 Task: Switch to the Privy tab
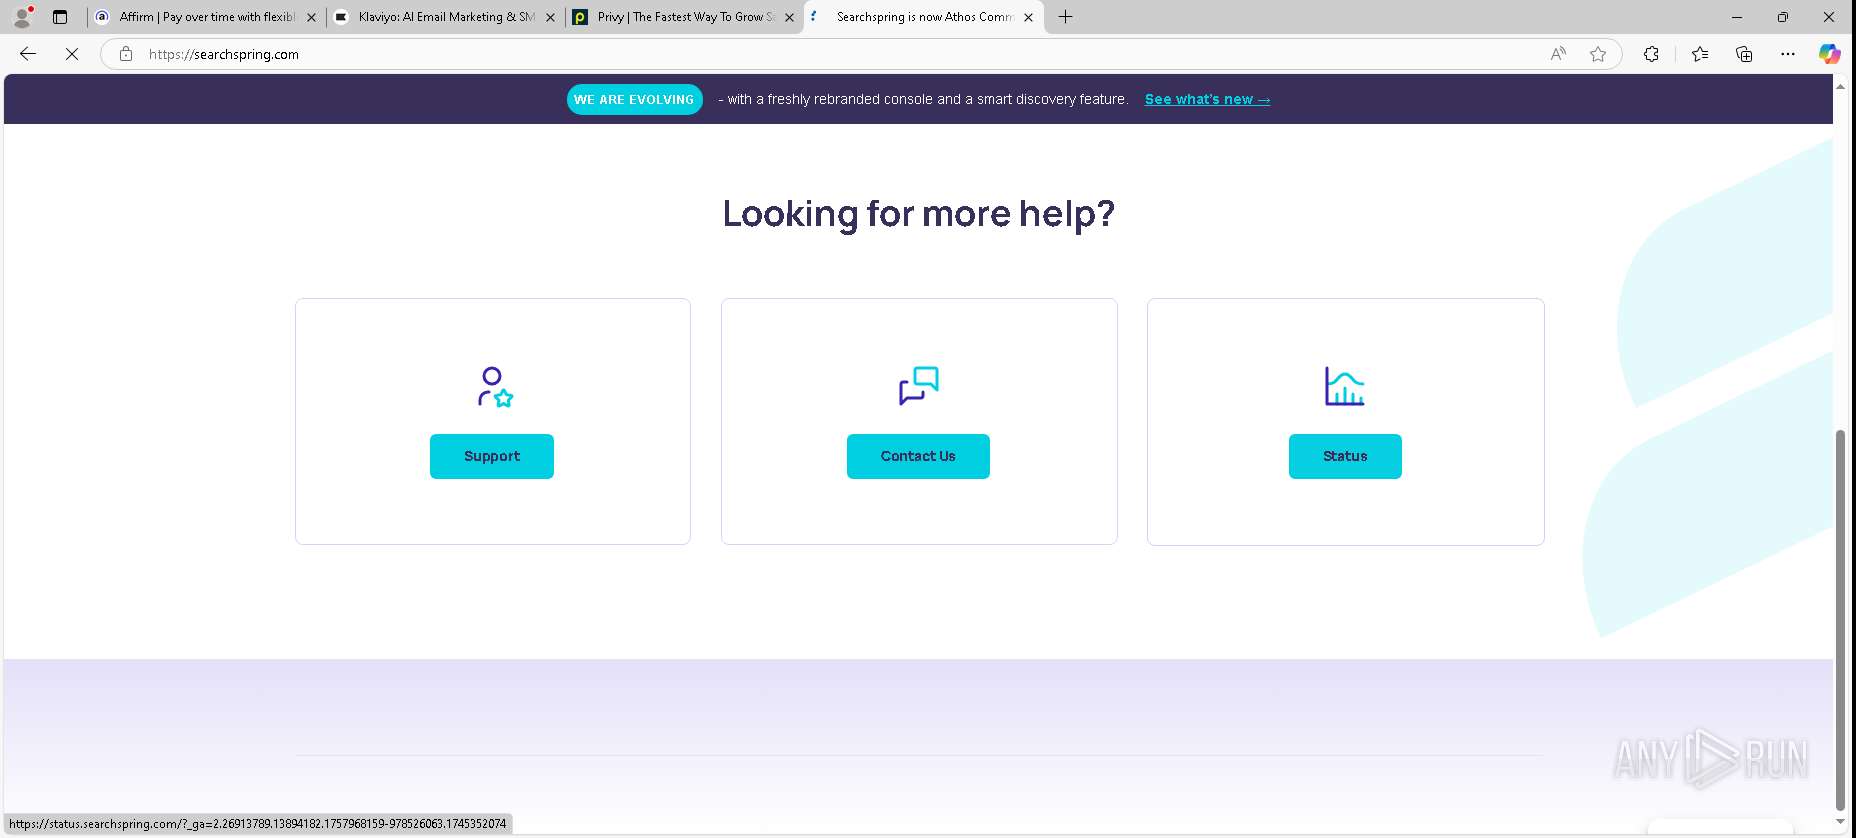[684, 17]
